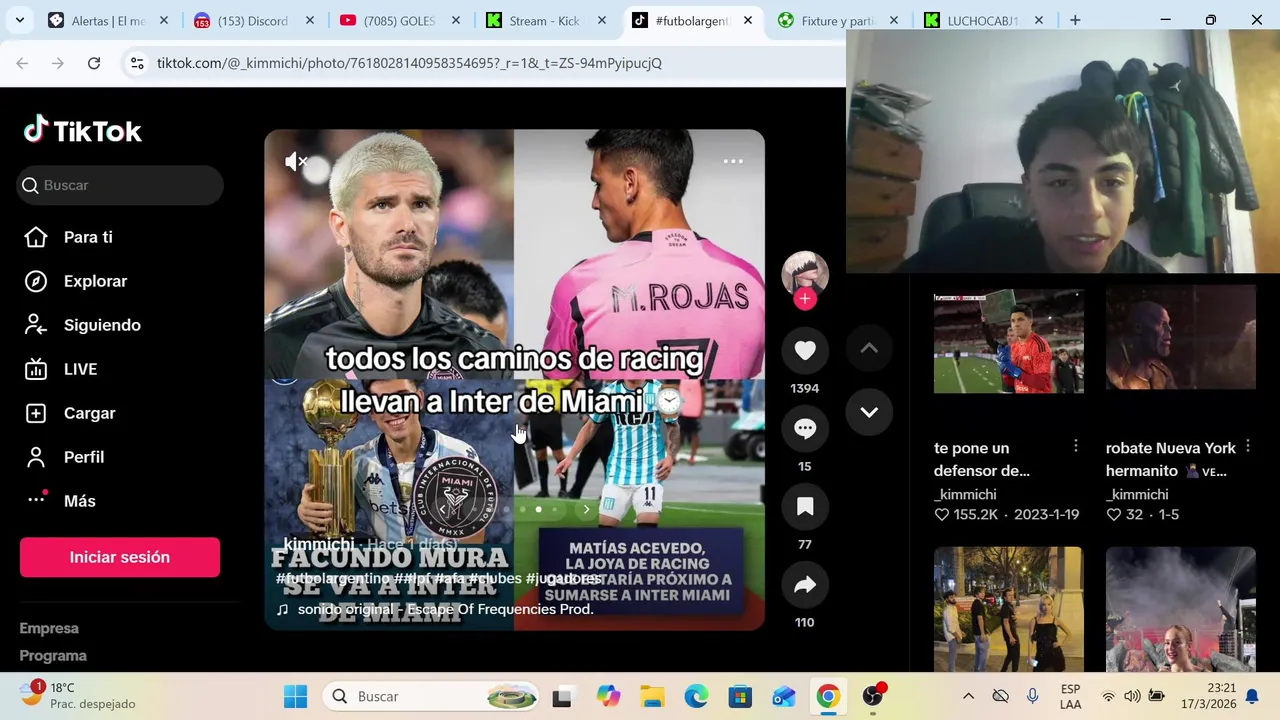
Task: Click the TikTok logo
Action: pos(83,131)
